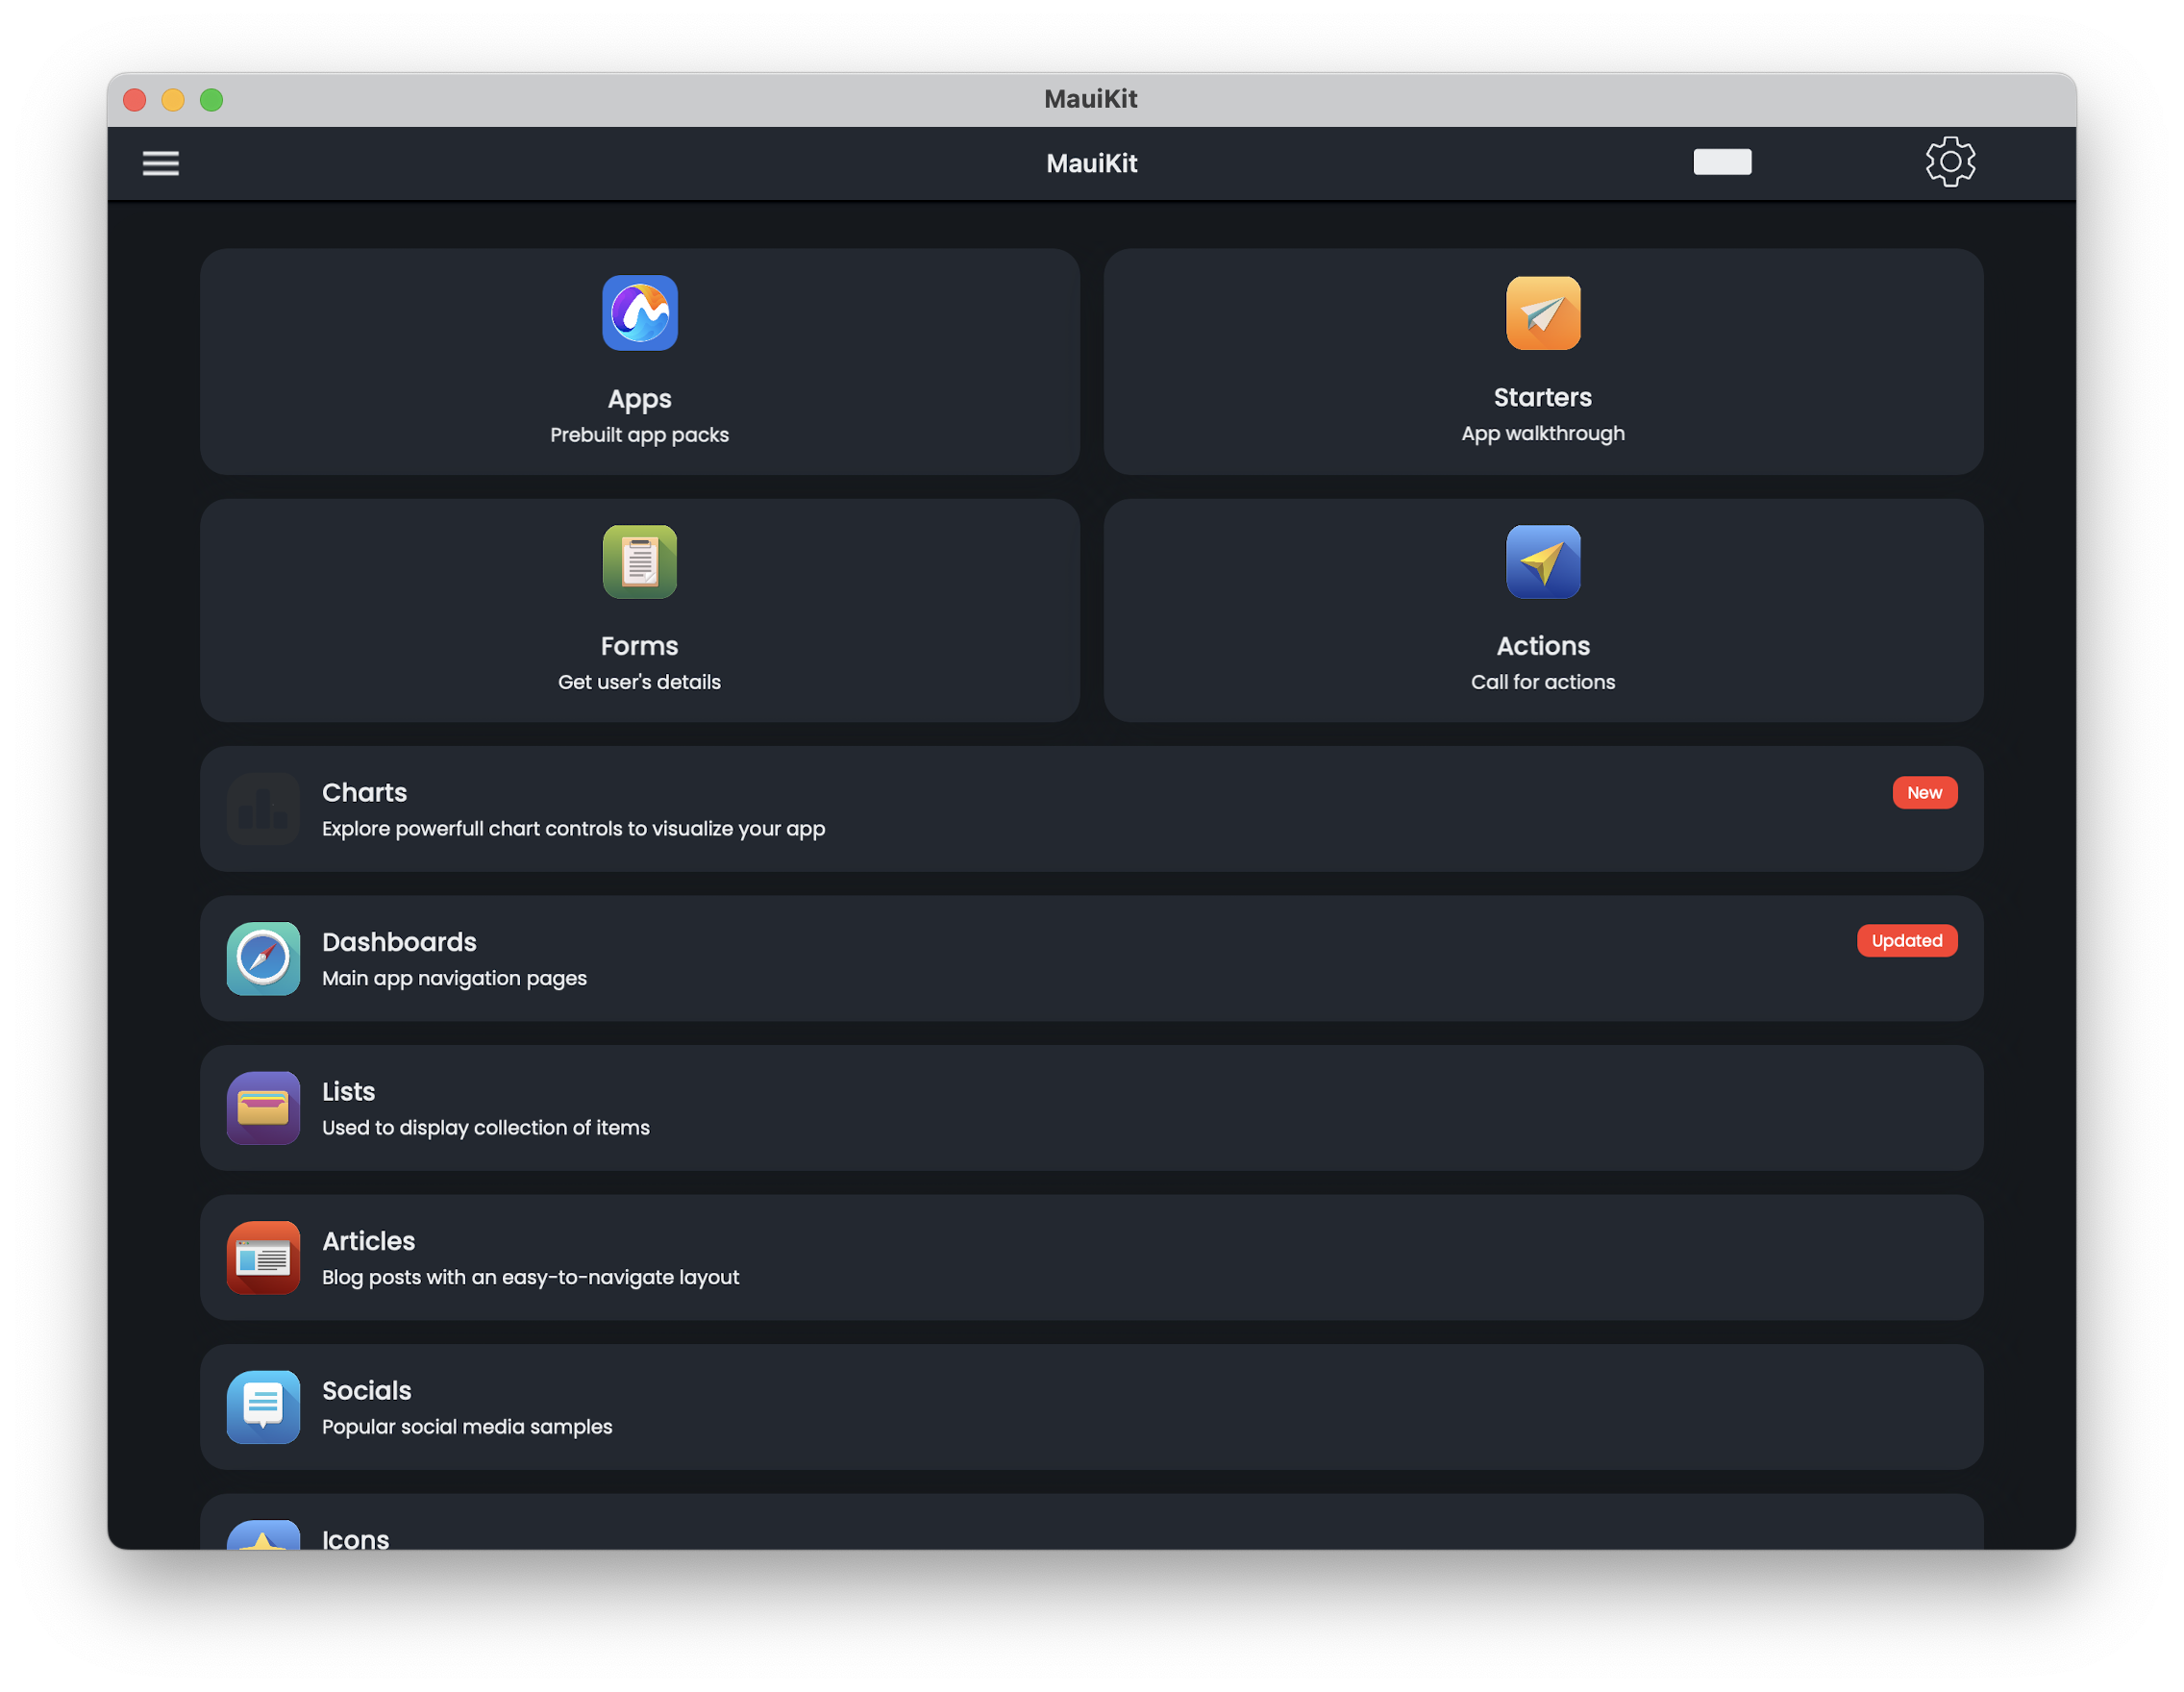Click the white rectangular switch in header
This screenshot has height=1692, width=2184.
point(1721,162)
